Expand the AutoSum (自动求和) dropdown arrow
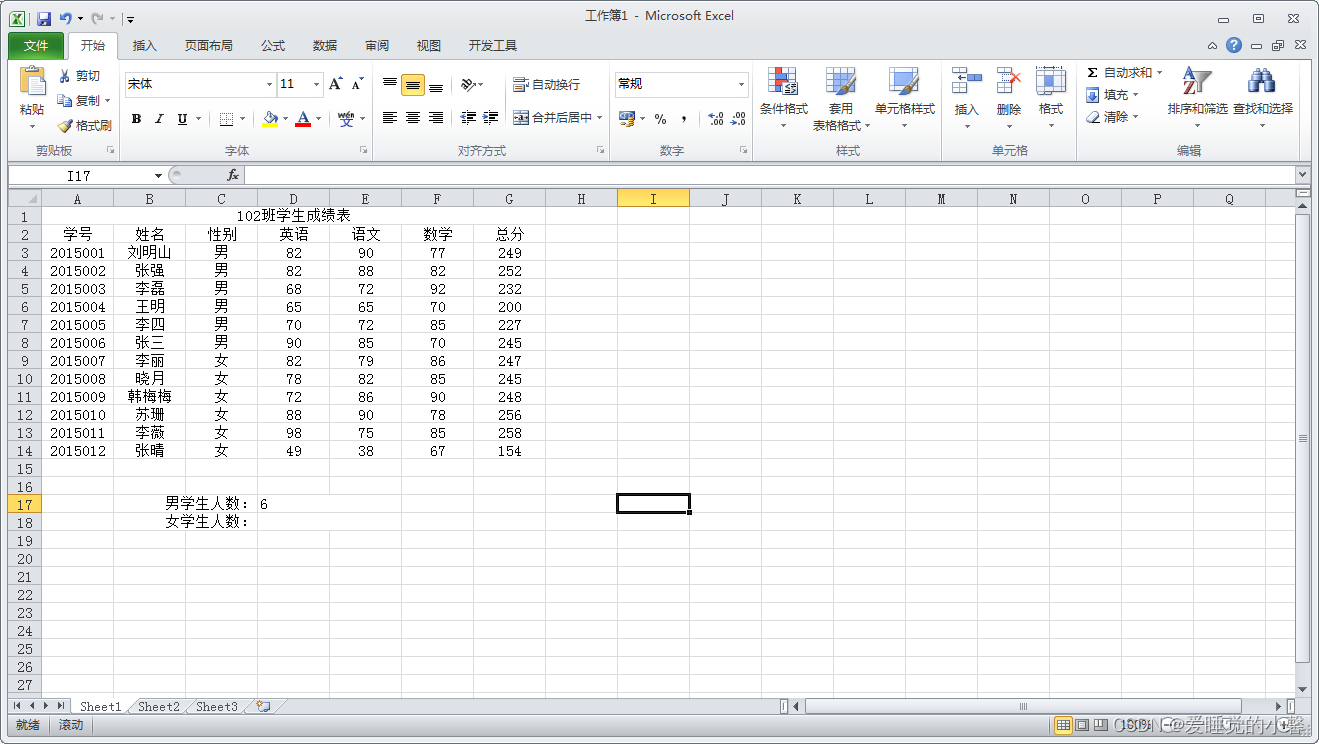The height and width of the screenshot is (744, 1319). (x=1160, y=73)
